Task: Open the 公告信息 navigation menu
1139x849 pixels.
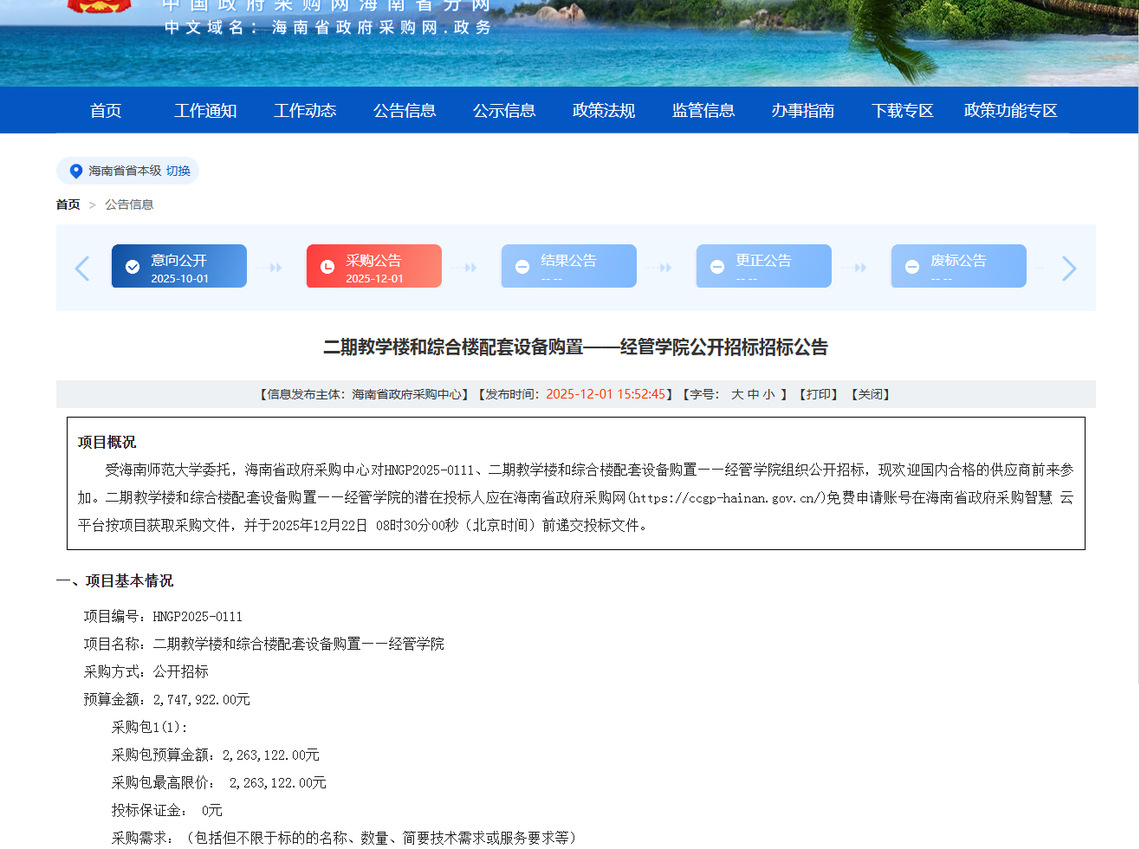Action: coord(405,111)
